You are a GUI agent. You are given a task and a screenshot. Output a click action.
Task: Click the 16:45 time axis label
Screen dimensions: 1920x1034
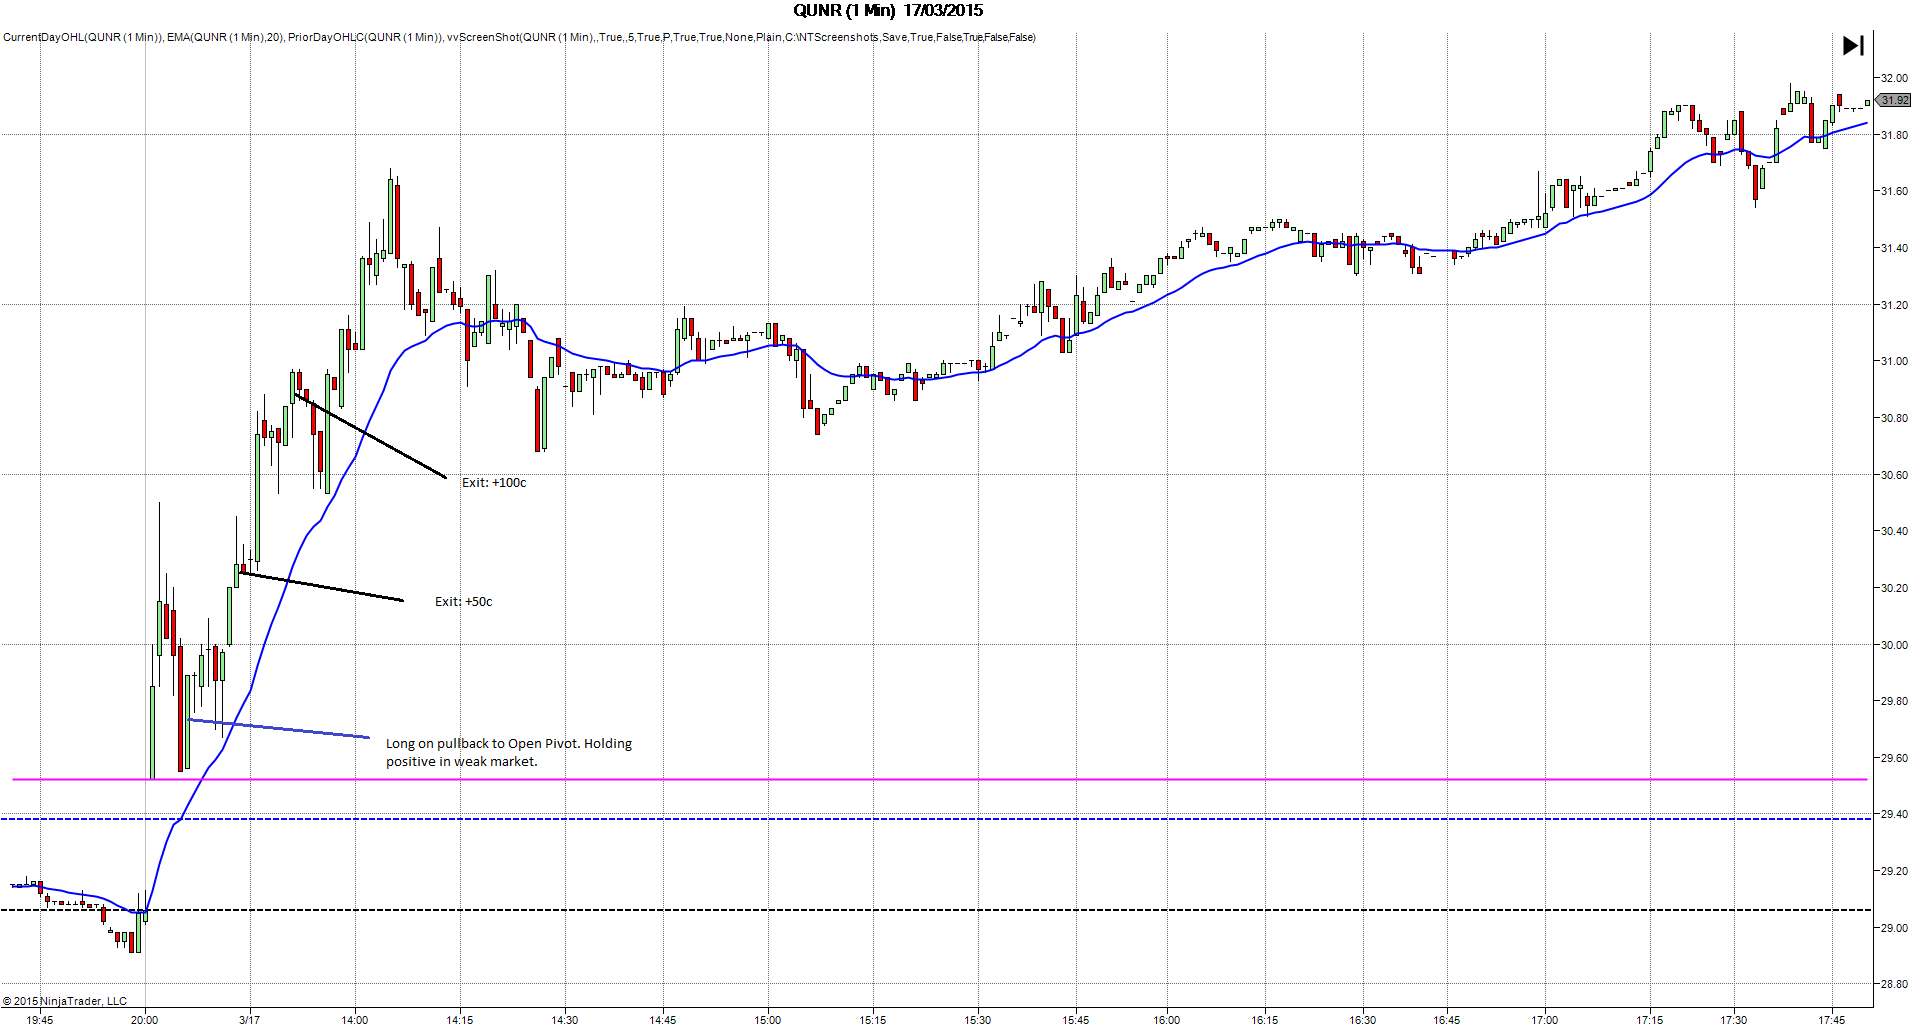[1446, 1020]
